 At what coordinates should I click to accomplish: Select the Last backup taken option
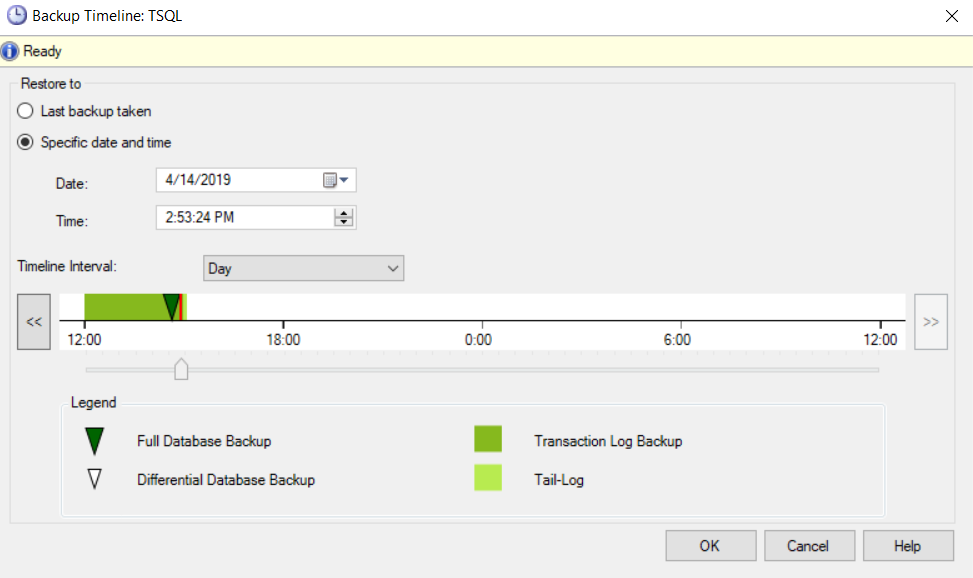click(x=24, y=111)
